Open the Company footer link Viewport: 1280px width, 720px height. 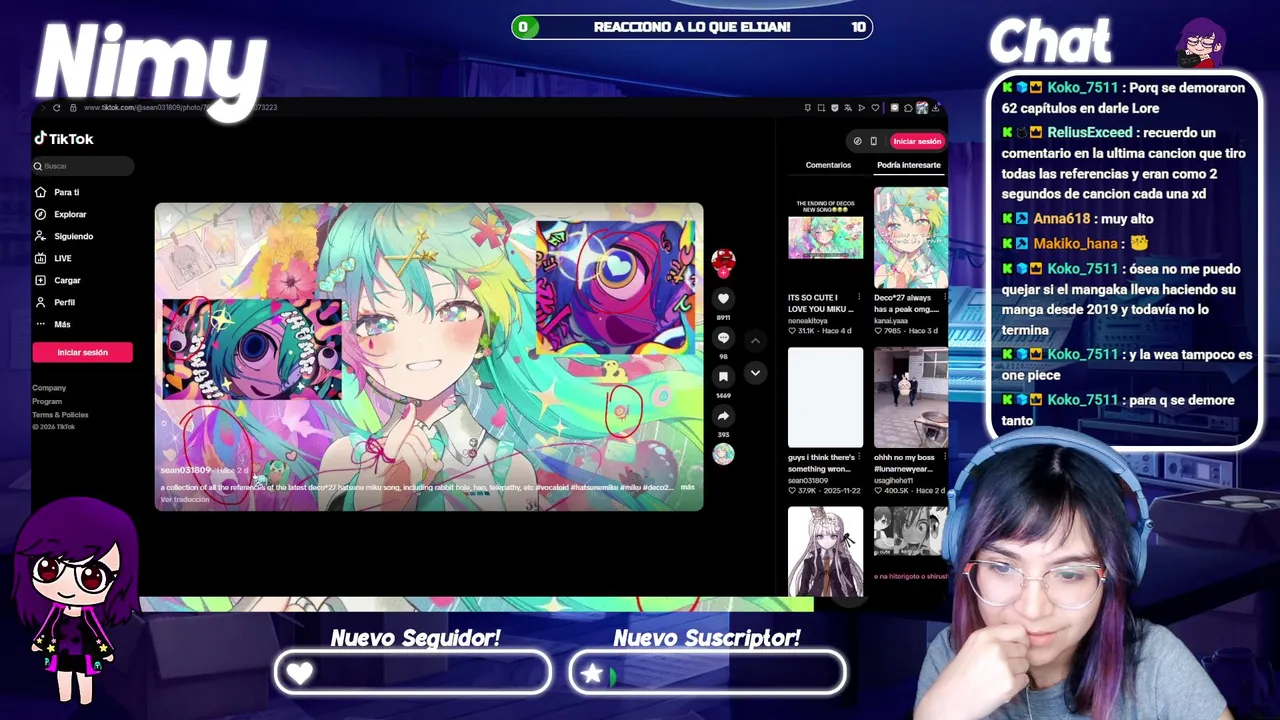pyautogui.click(x=49, y=388)
